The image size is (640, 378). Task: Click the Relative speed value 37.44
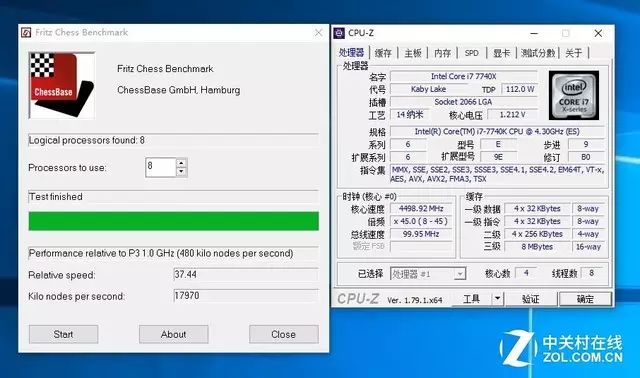pyautogui.click(x=246, y=274)
